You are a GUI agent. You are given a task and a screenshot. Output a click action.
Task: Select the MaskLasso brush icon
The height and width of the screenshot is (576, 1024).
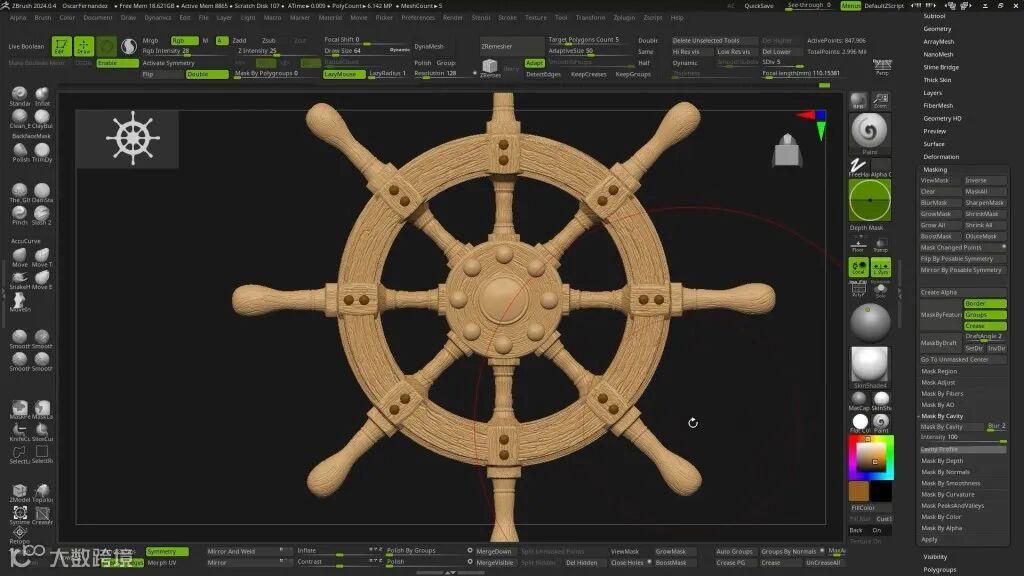click(x=42, y=408)
